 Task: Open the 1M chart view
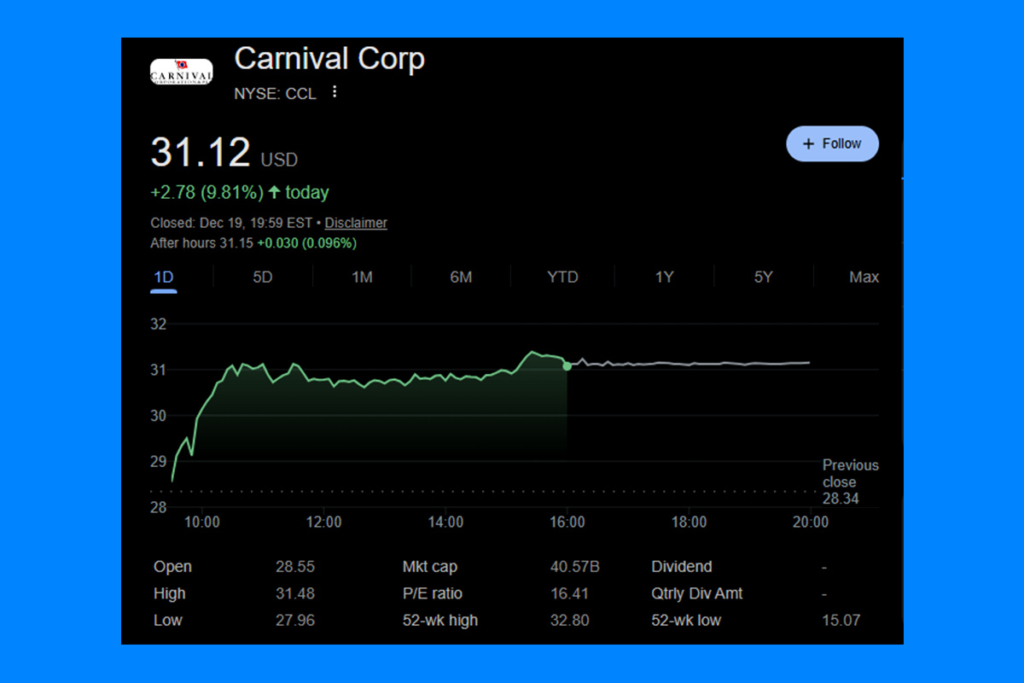[361, 276]
